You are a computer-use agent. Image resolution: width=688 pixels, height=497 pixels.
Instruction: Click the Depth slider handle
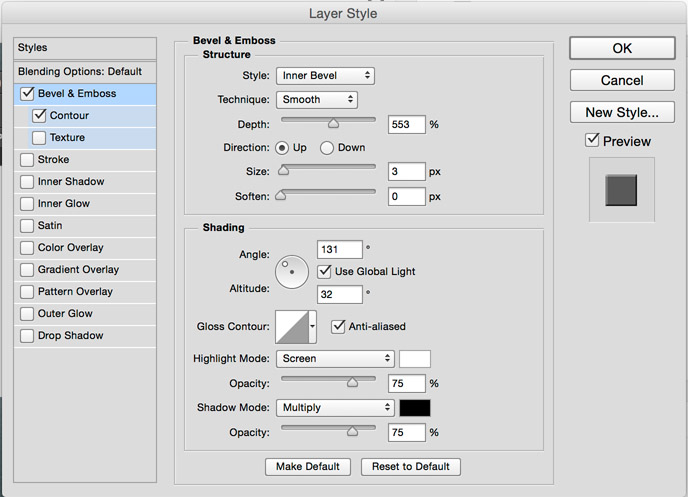[x=333, y=123]
